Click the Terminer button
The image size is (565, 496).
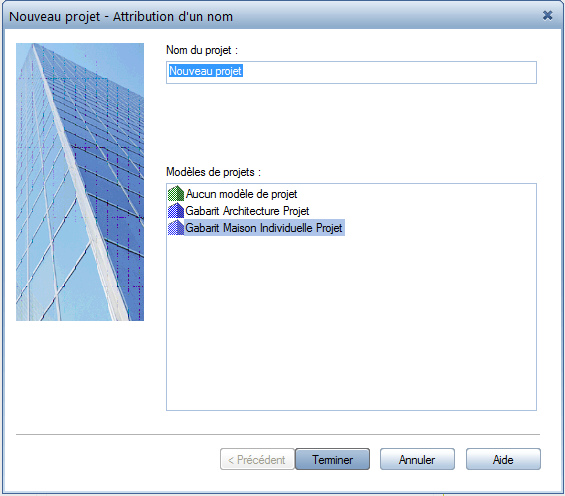(x=333, y=459)
